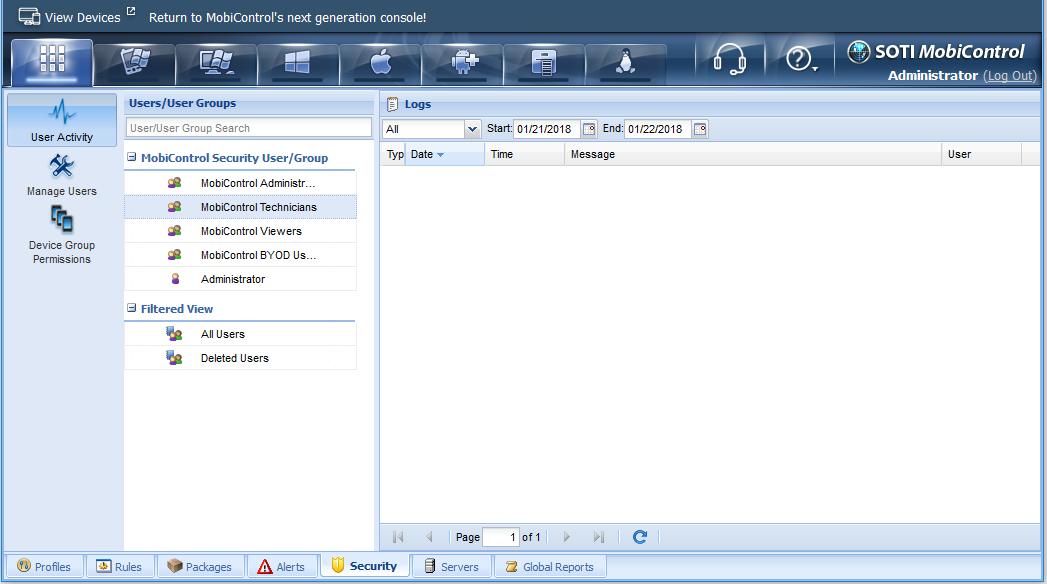Open the help menu dropdown
The height and width of the screenshot is (584, 1047).
point(802,61)
